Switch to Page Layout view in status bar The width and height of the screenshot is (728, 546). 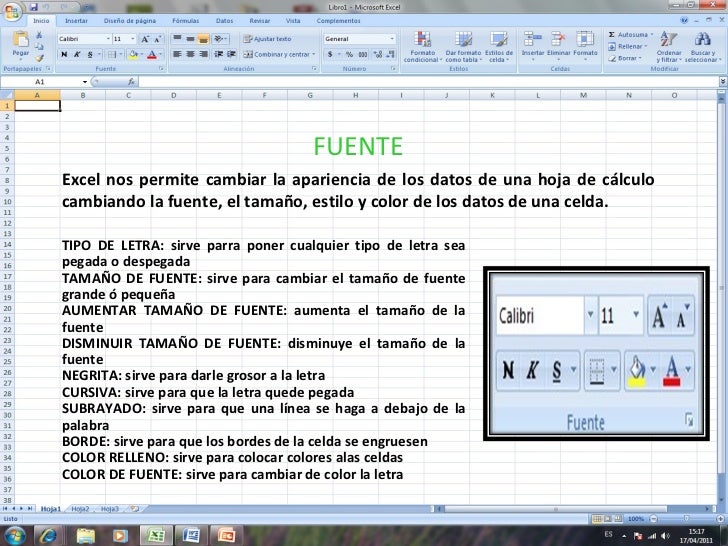click(x=606, y=520)
